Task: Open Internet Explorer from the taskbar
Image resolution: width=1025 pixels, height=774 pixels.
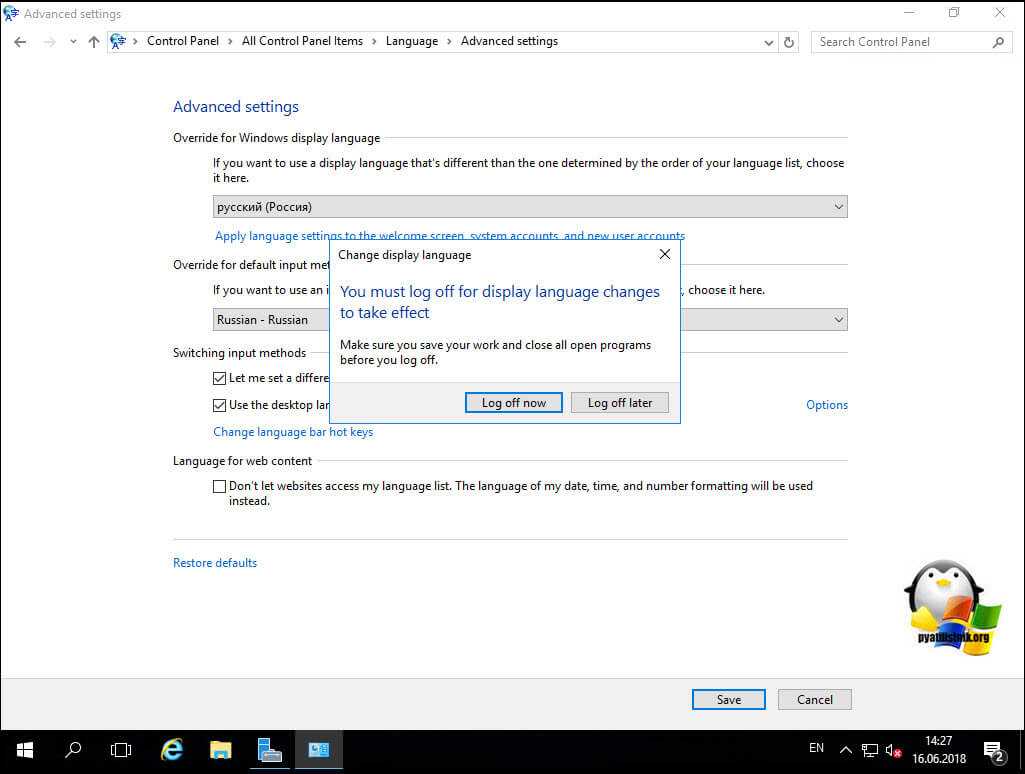Action: coord(172,749)
